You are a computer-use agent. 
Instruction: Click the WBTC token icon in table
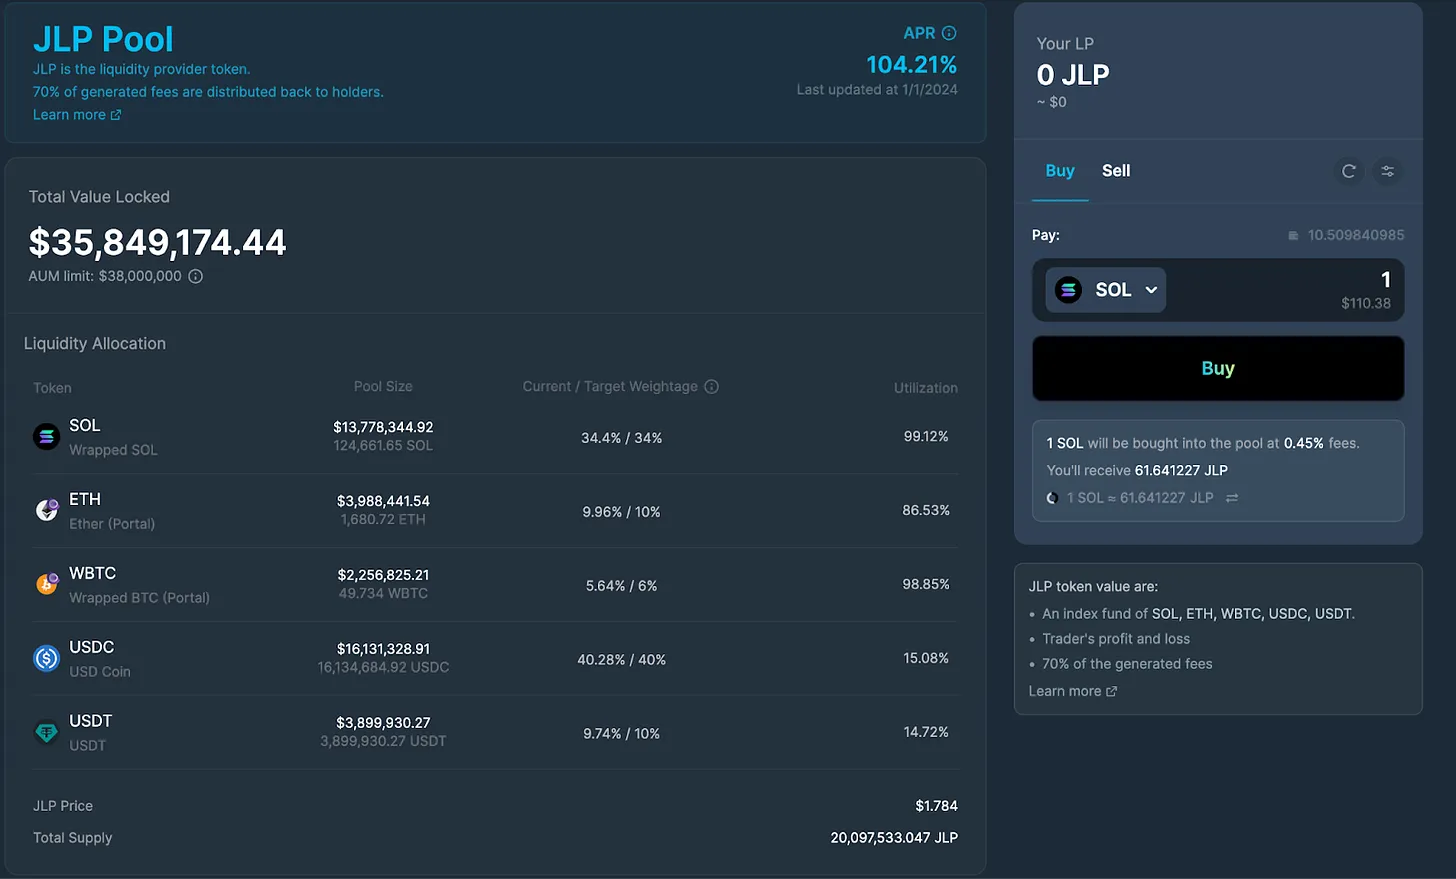tap(47, 584)
